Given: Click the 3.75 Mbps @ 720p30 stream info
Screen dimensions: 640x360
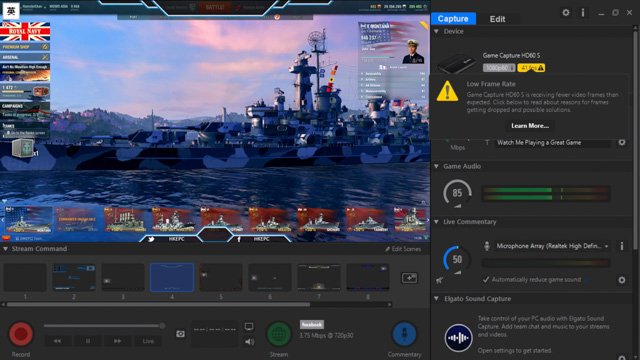Looking at the screenshot, I should pos(326,336).
